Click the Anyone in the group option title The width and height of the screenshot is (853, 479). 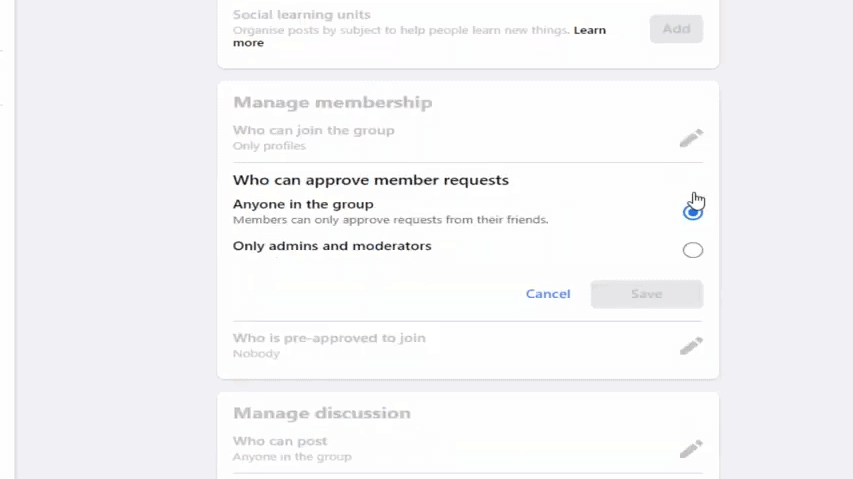click(303, 204)
